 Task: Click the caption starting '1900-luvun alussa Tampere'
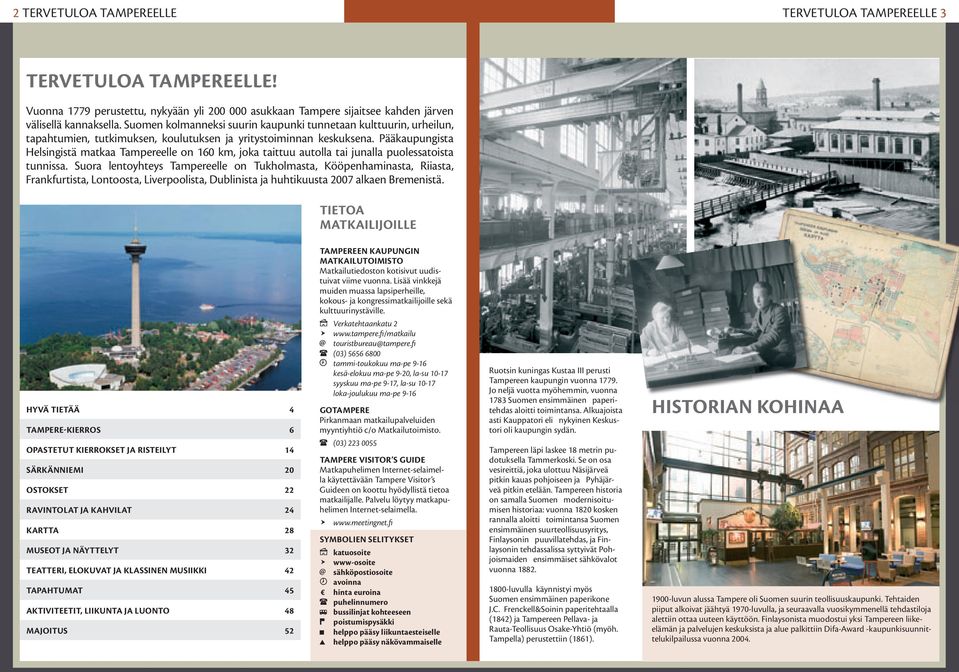tap(791, 619)
